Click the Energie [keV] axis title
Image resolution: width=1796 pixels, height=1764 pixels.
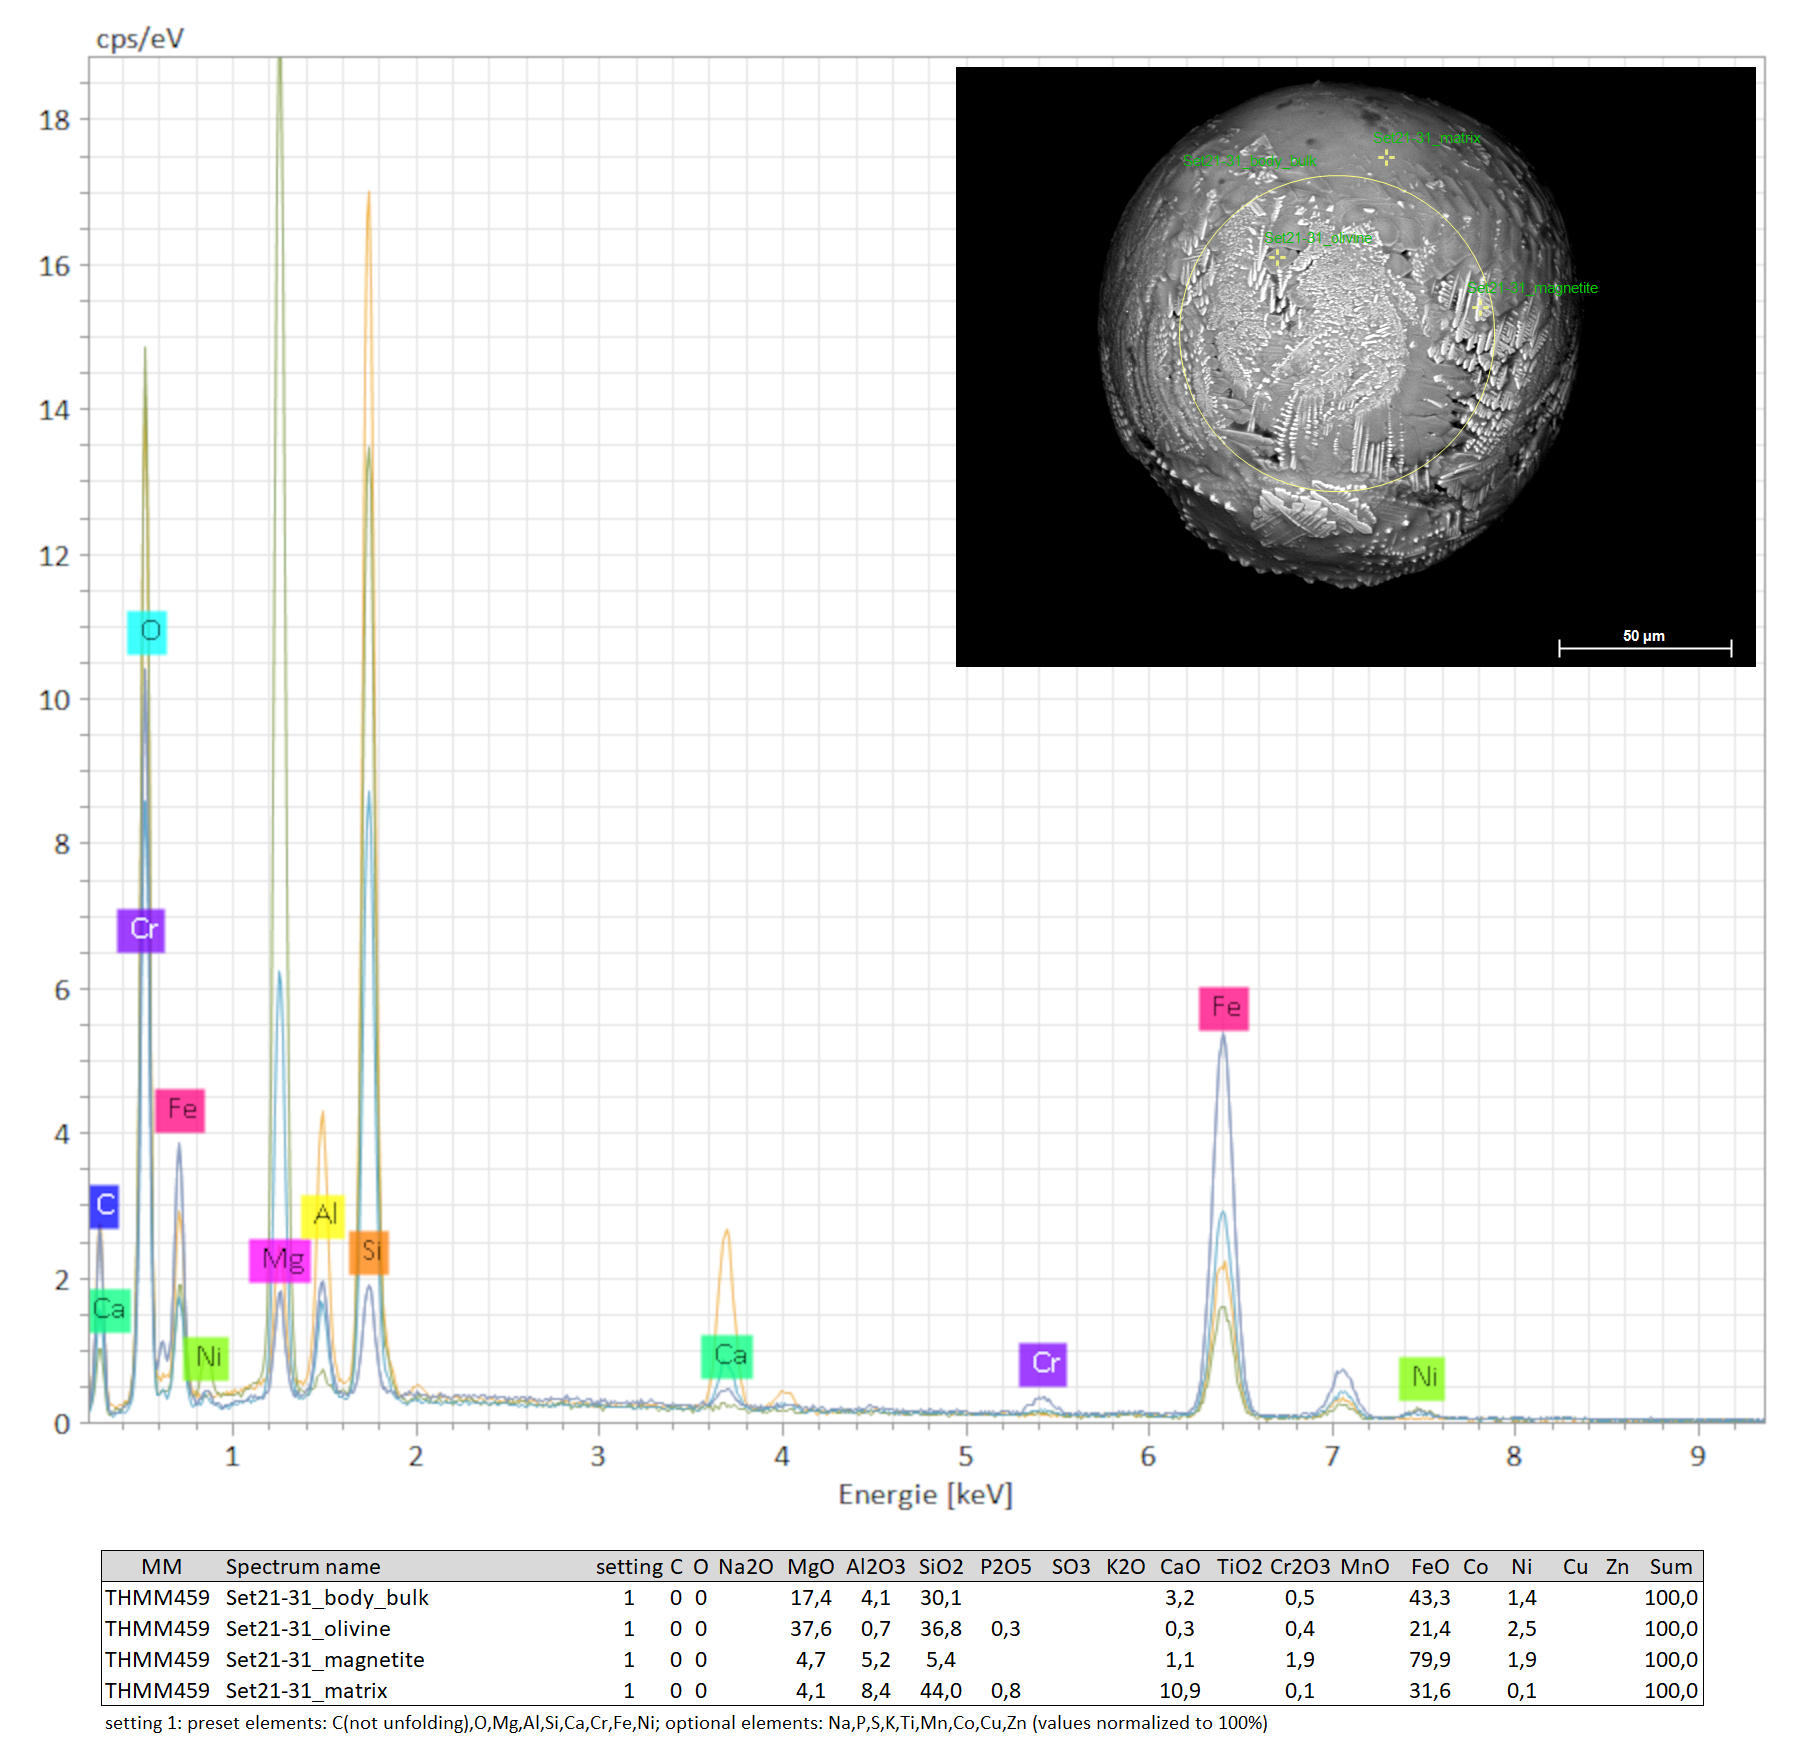point(925,1495)
